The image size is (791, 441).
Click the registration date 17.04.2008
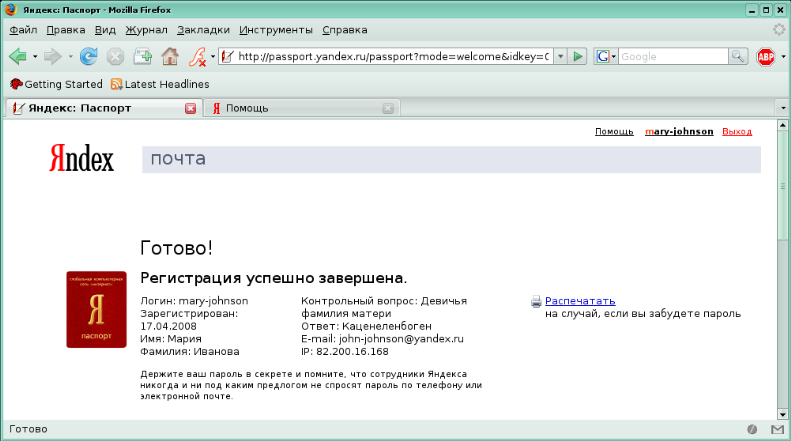coord(168,326)
